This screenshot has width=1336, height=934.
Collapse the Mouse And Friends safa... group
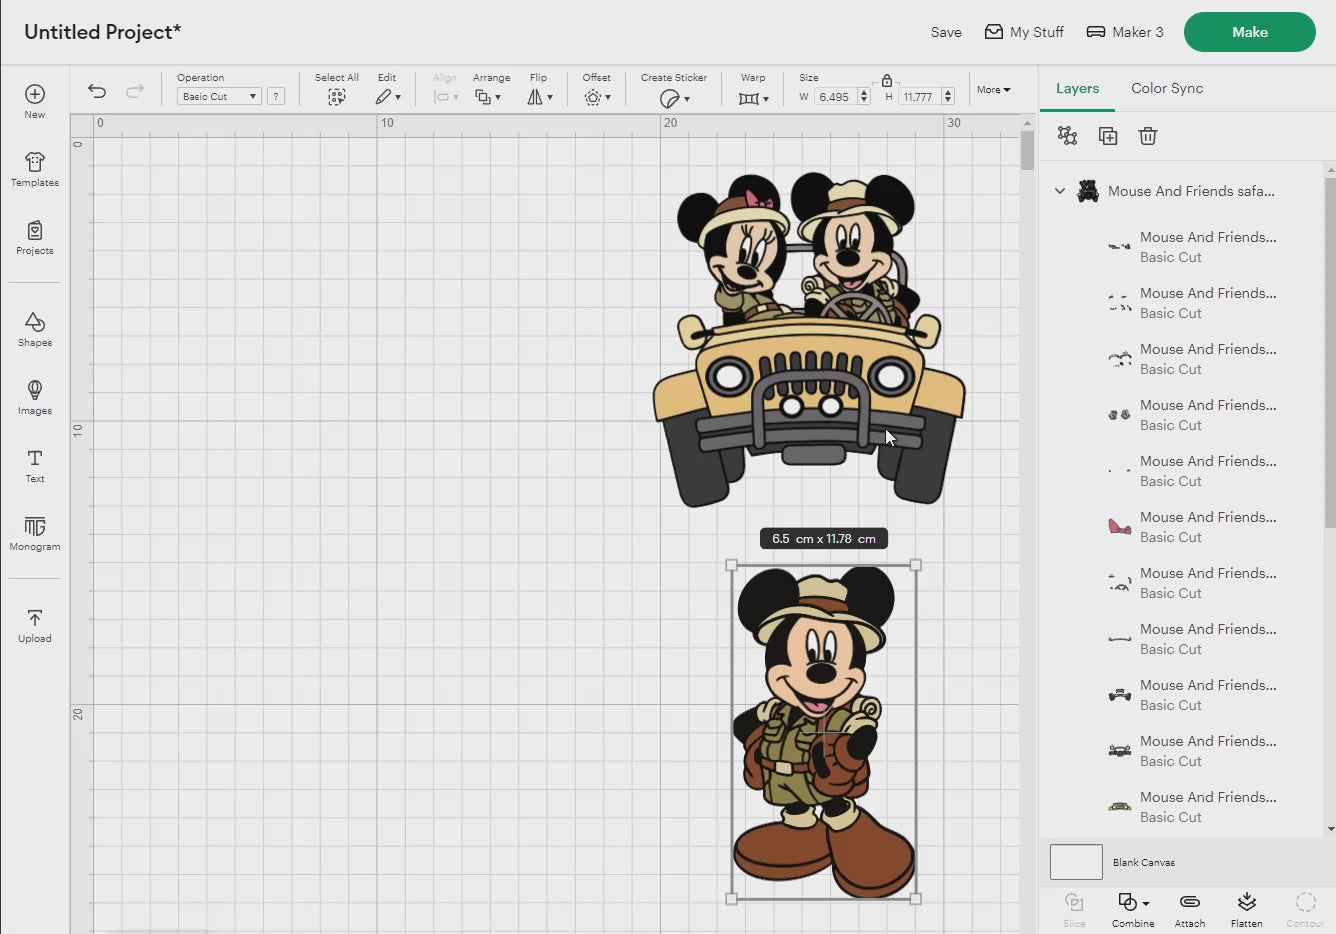click(1060, 191)
